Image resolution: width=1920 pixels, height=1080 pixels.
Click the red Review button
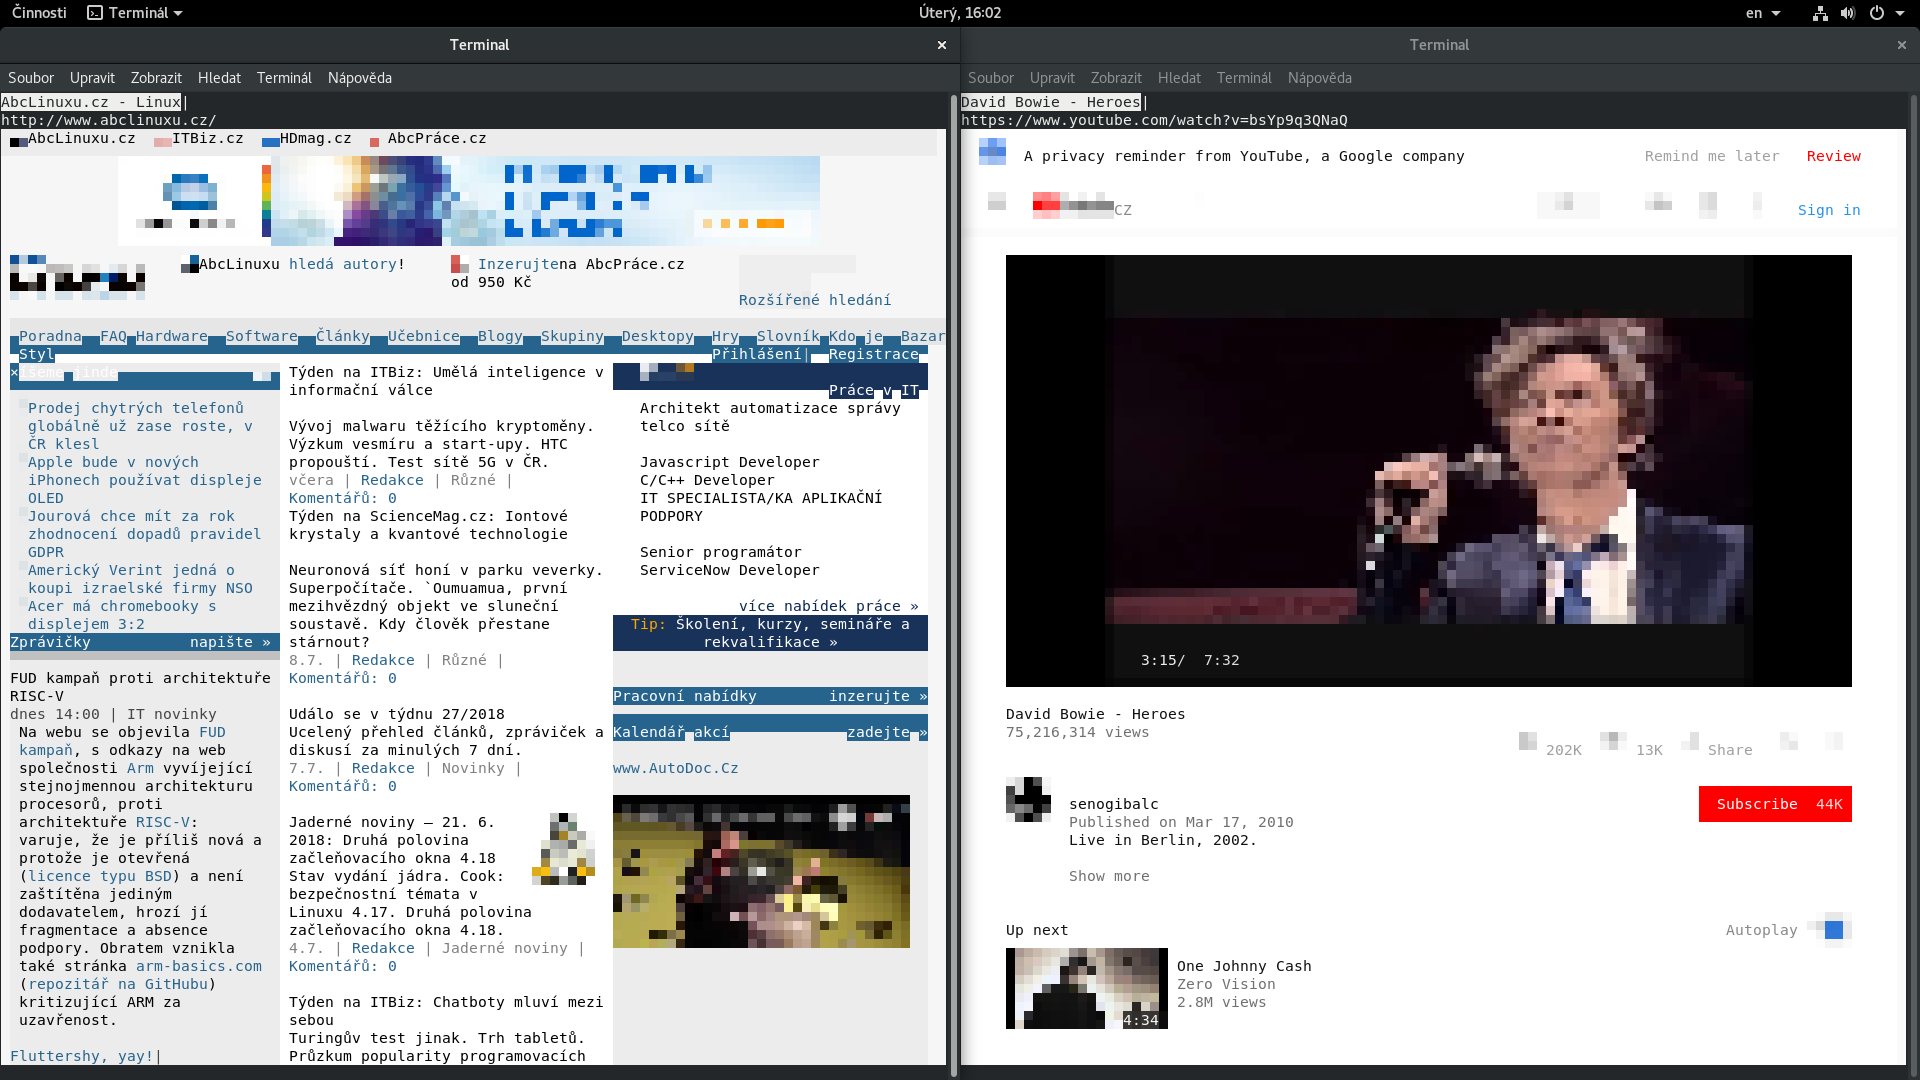point(1834,157)
